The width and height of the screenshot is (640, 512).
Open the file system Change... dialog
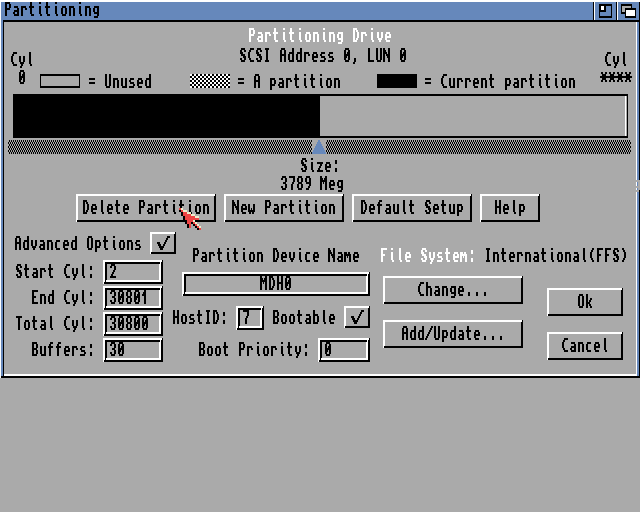[x=452, y=290]
